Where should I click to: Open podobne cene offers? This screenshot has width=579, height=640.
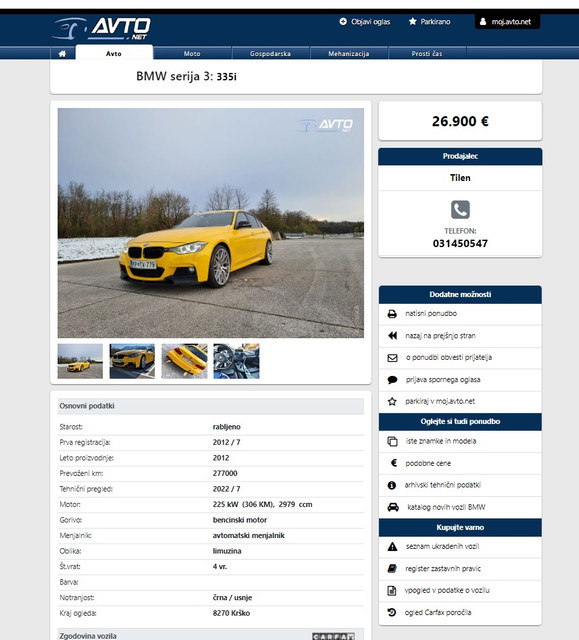(428, 463)
